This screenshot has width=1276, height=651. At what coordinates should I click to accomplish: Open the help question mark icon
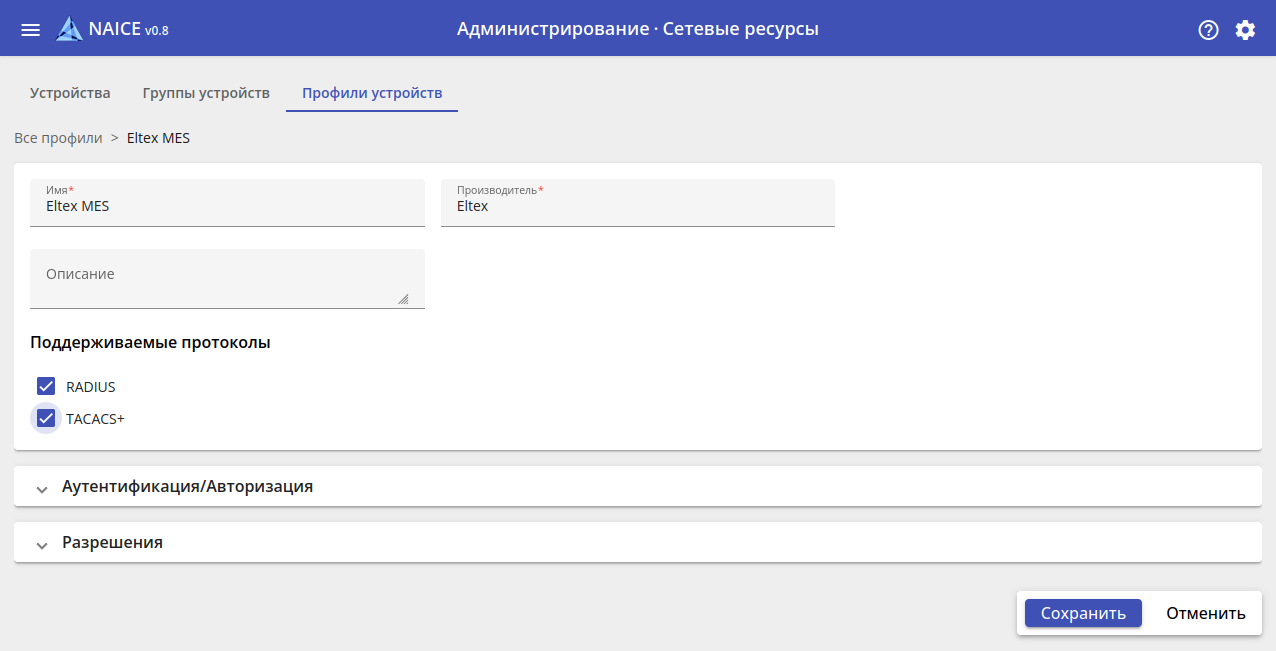(1209, 30)
